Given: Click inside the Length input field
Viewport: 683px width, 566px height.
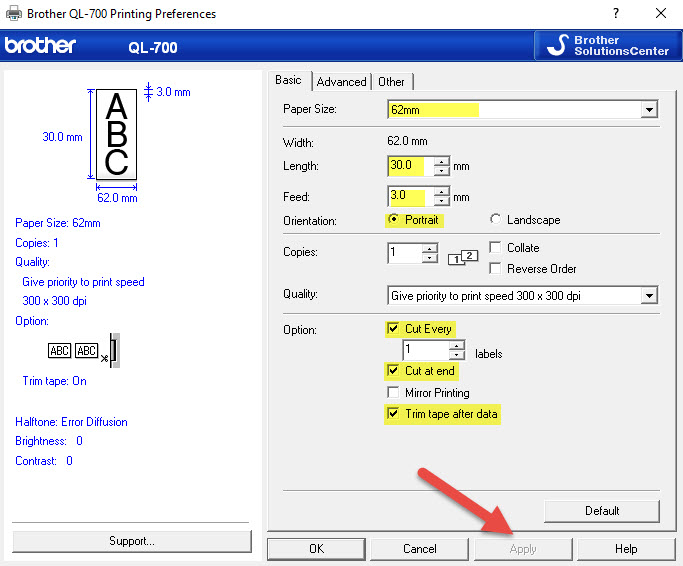Looking at the screenshot, I should coord(405,166).
